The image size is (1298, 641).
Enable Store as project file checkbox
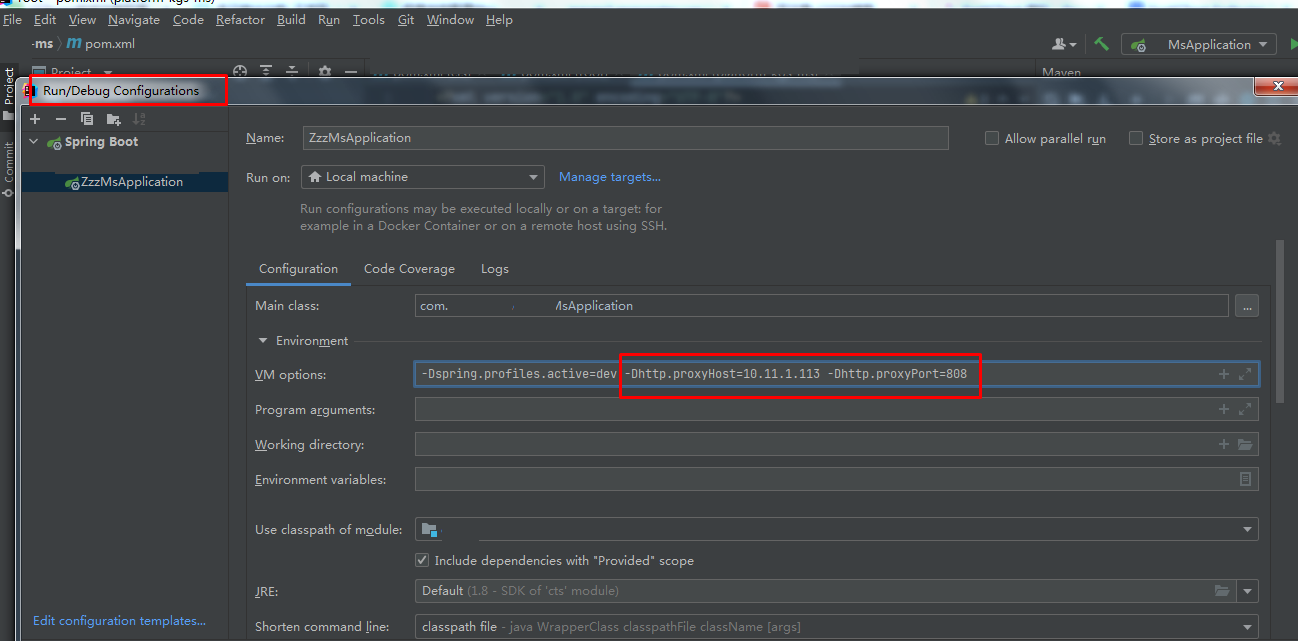(x=1136, y=139)
